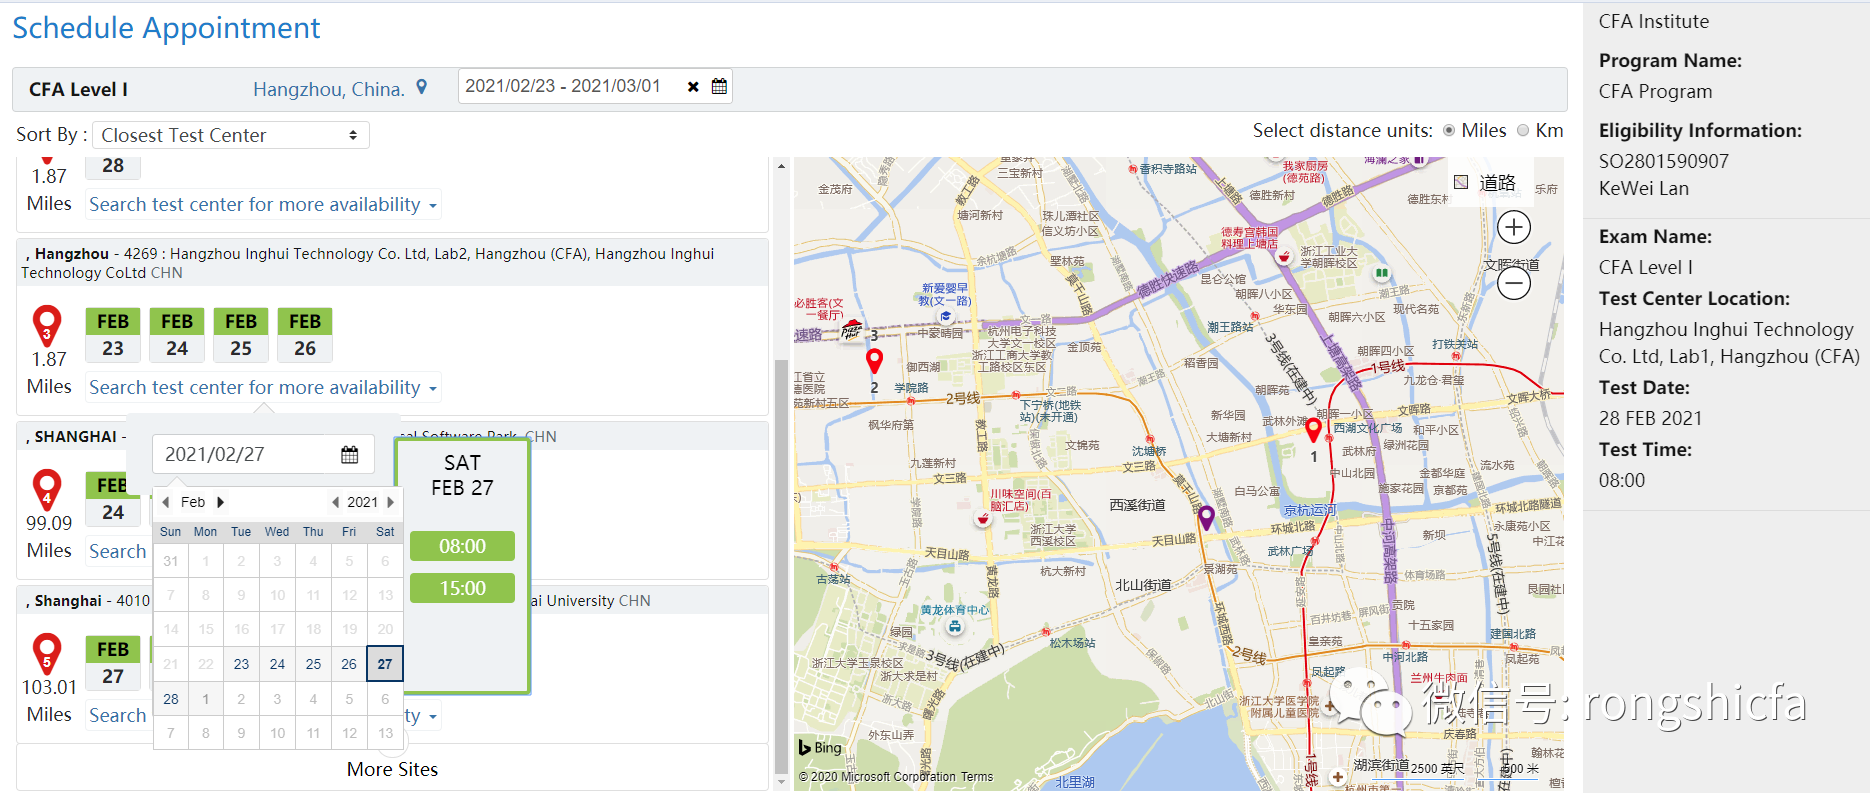Go to previous year arrow beside 2021

click(335, 502)
